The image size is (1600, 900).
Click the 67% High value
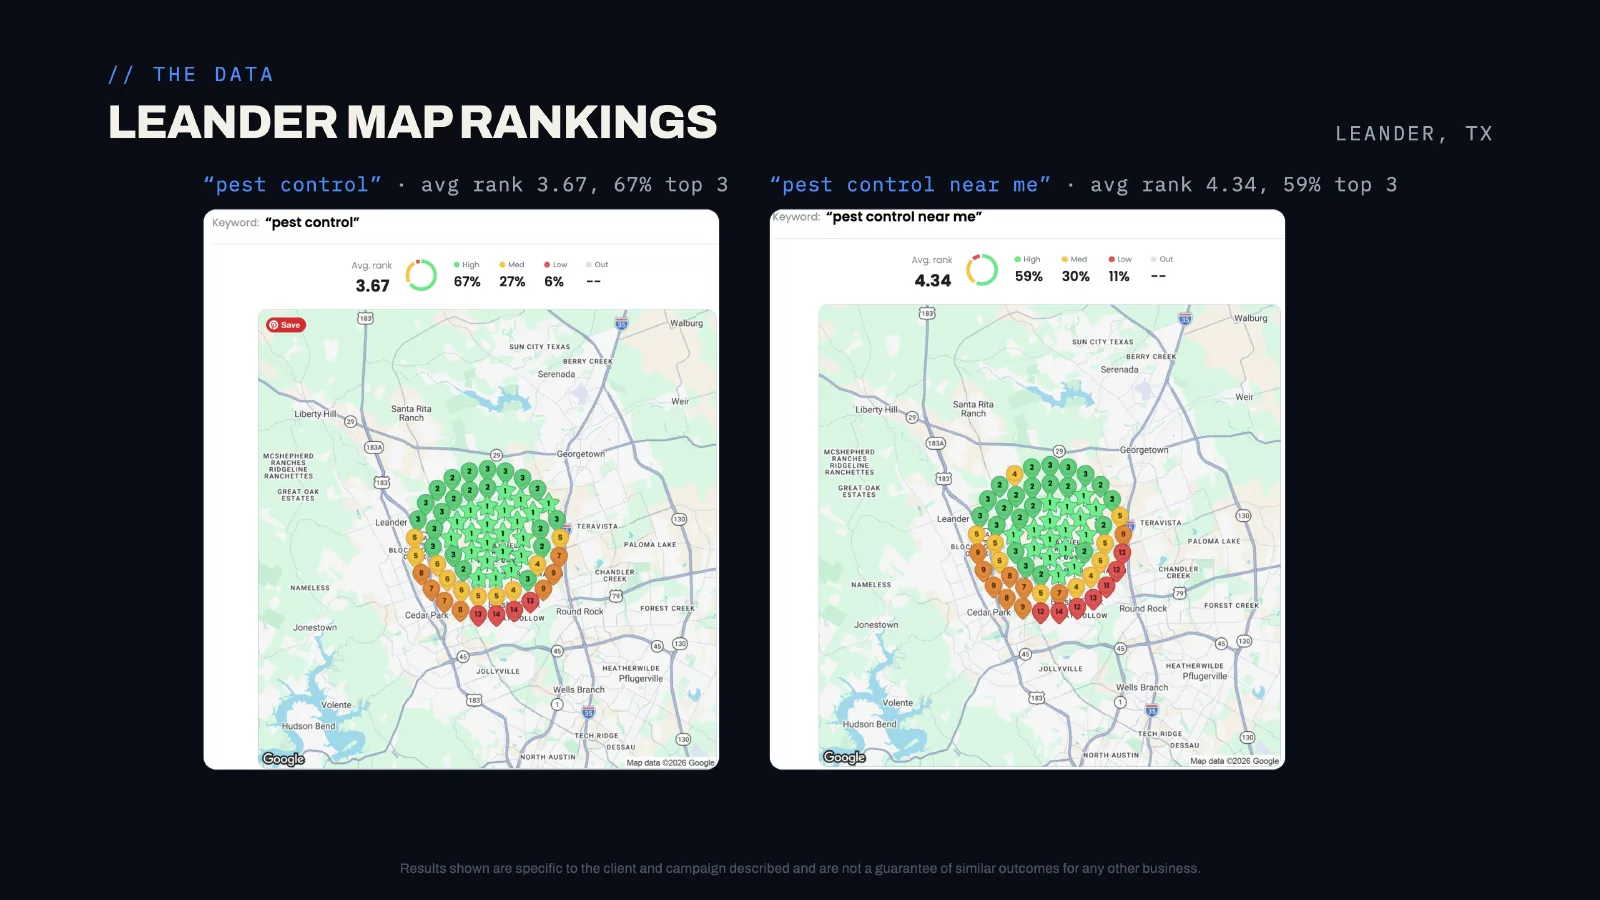(467, 282)
